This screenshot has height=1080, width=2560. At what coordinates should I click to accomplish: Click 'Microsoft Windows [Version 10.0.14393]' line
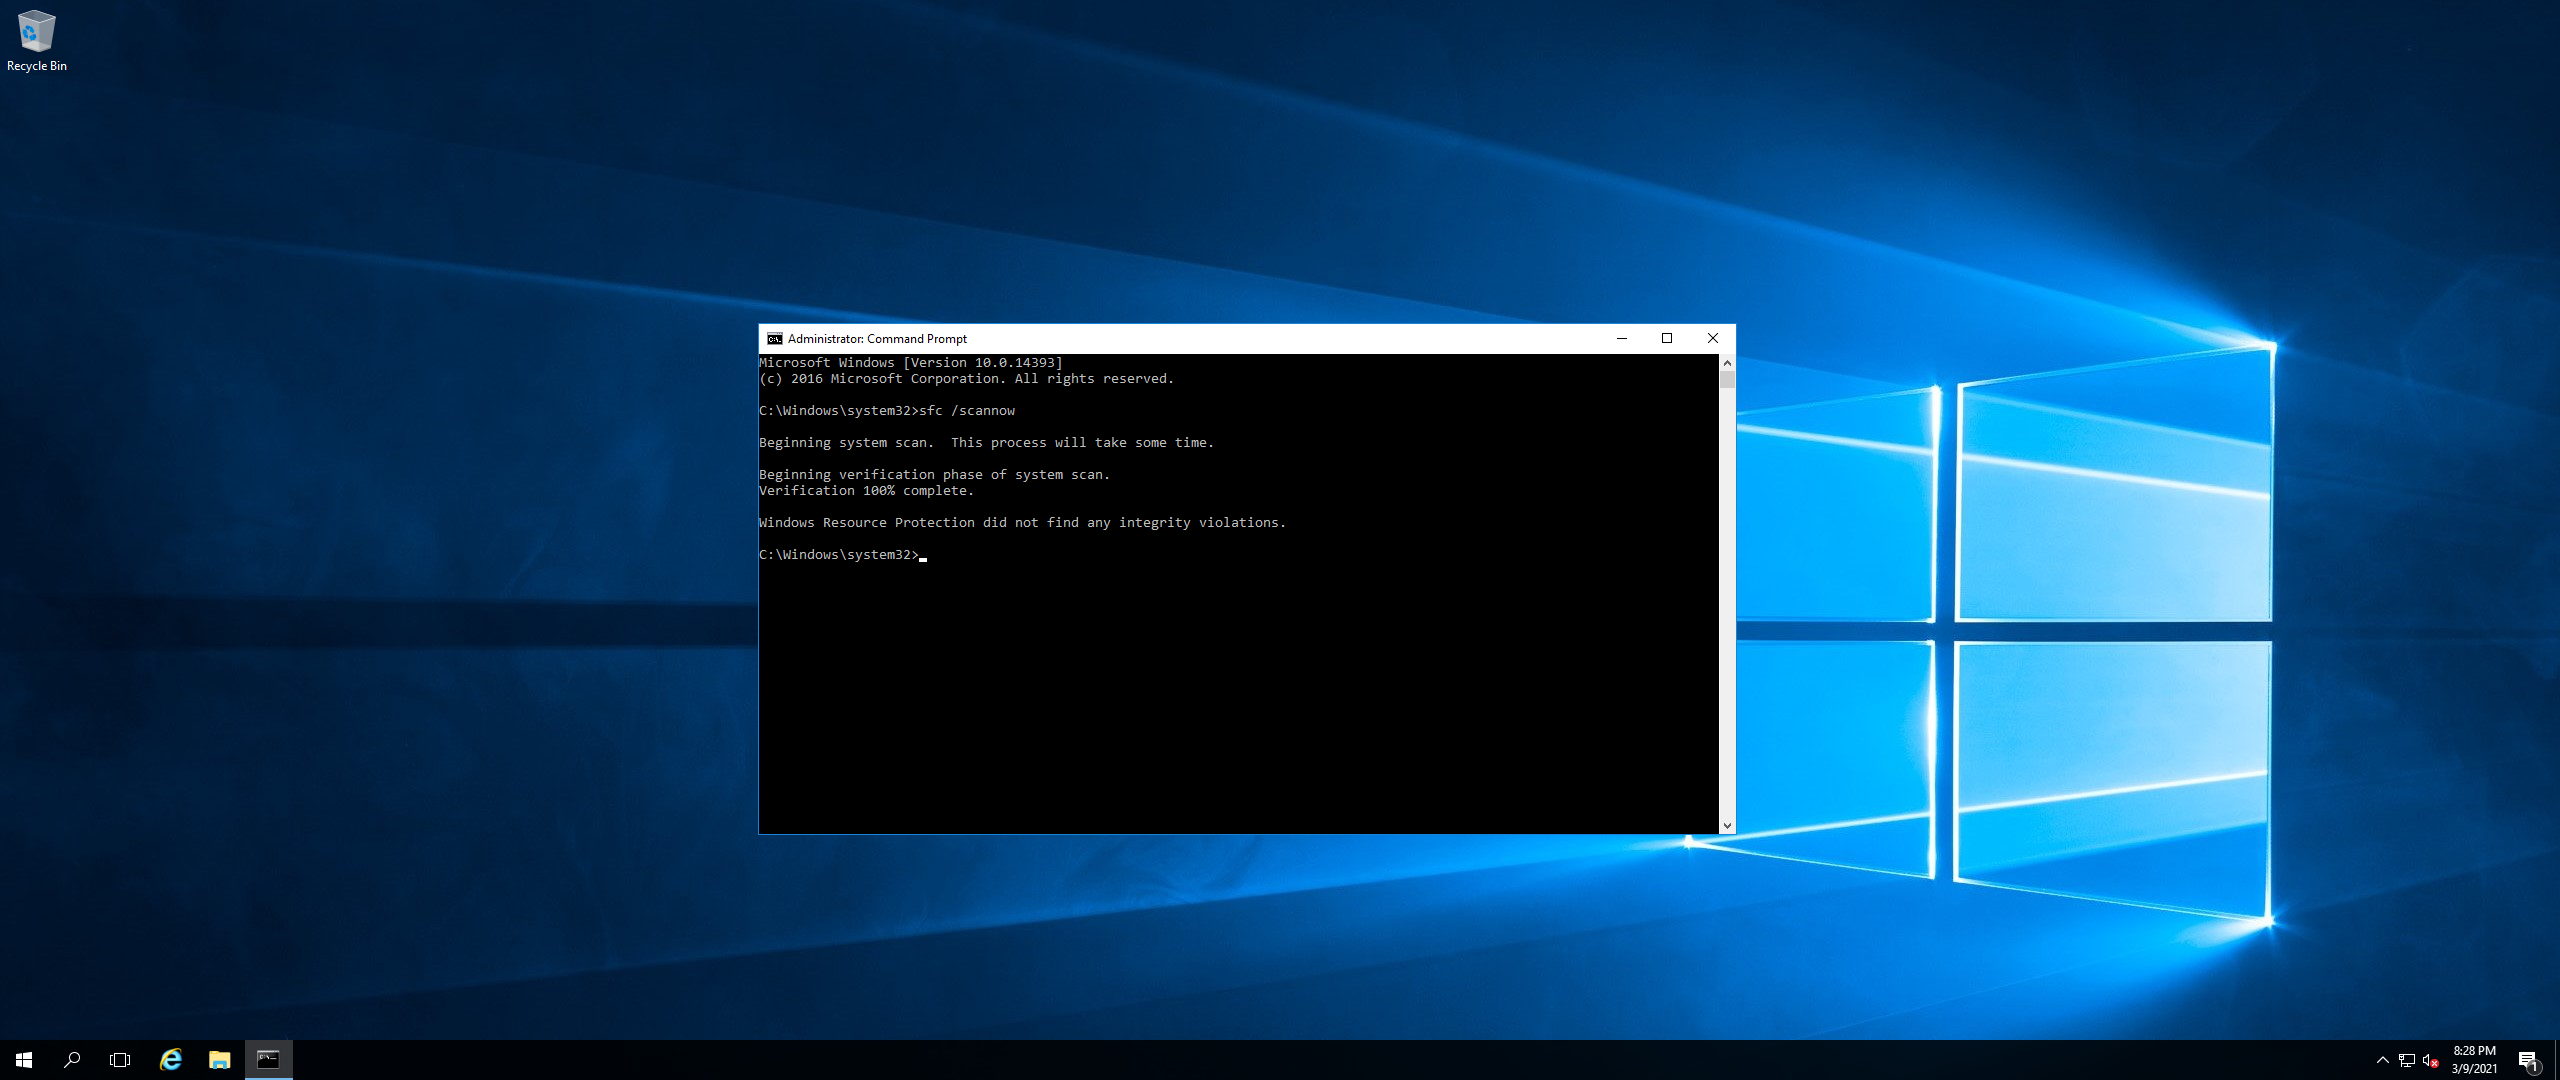911,363
